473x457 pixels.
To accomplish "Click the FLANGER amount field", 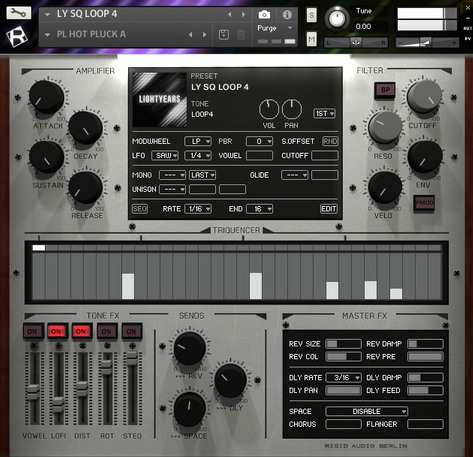I will pos(425,424).
